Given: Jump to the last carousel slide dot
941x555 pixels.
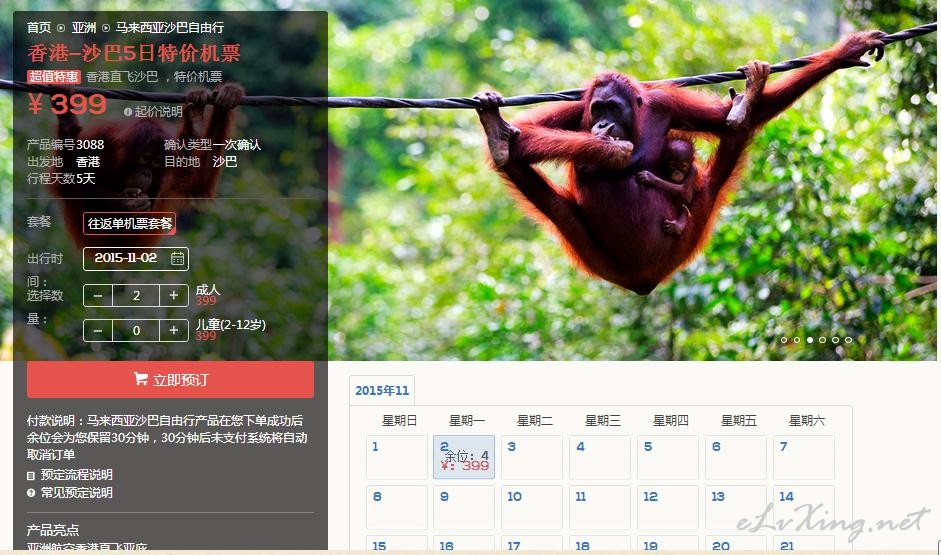Looking at the screenshot, I should pyautogui.click(x=848, y=340).
